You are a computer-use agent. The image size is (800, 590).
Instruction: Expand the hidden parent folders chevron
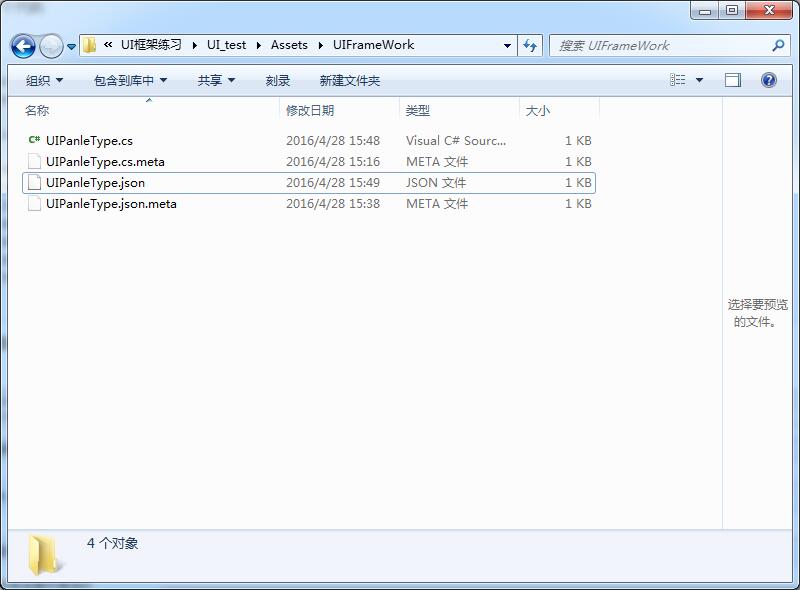pyautogui.click(x=108, y=45)
